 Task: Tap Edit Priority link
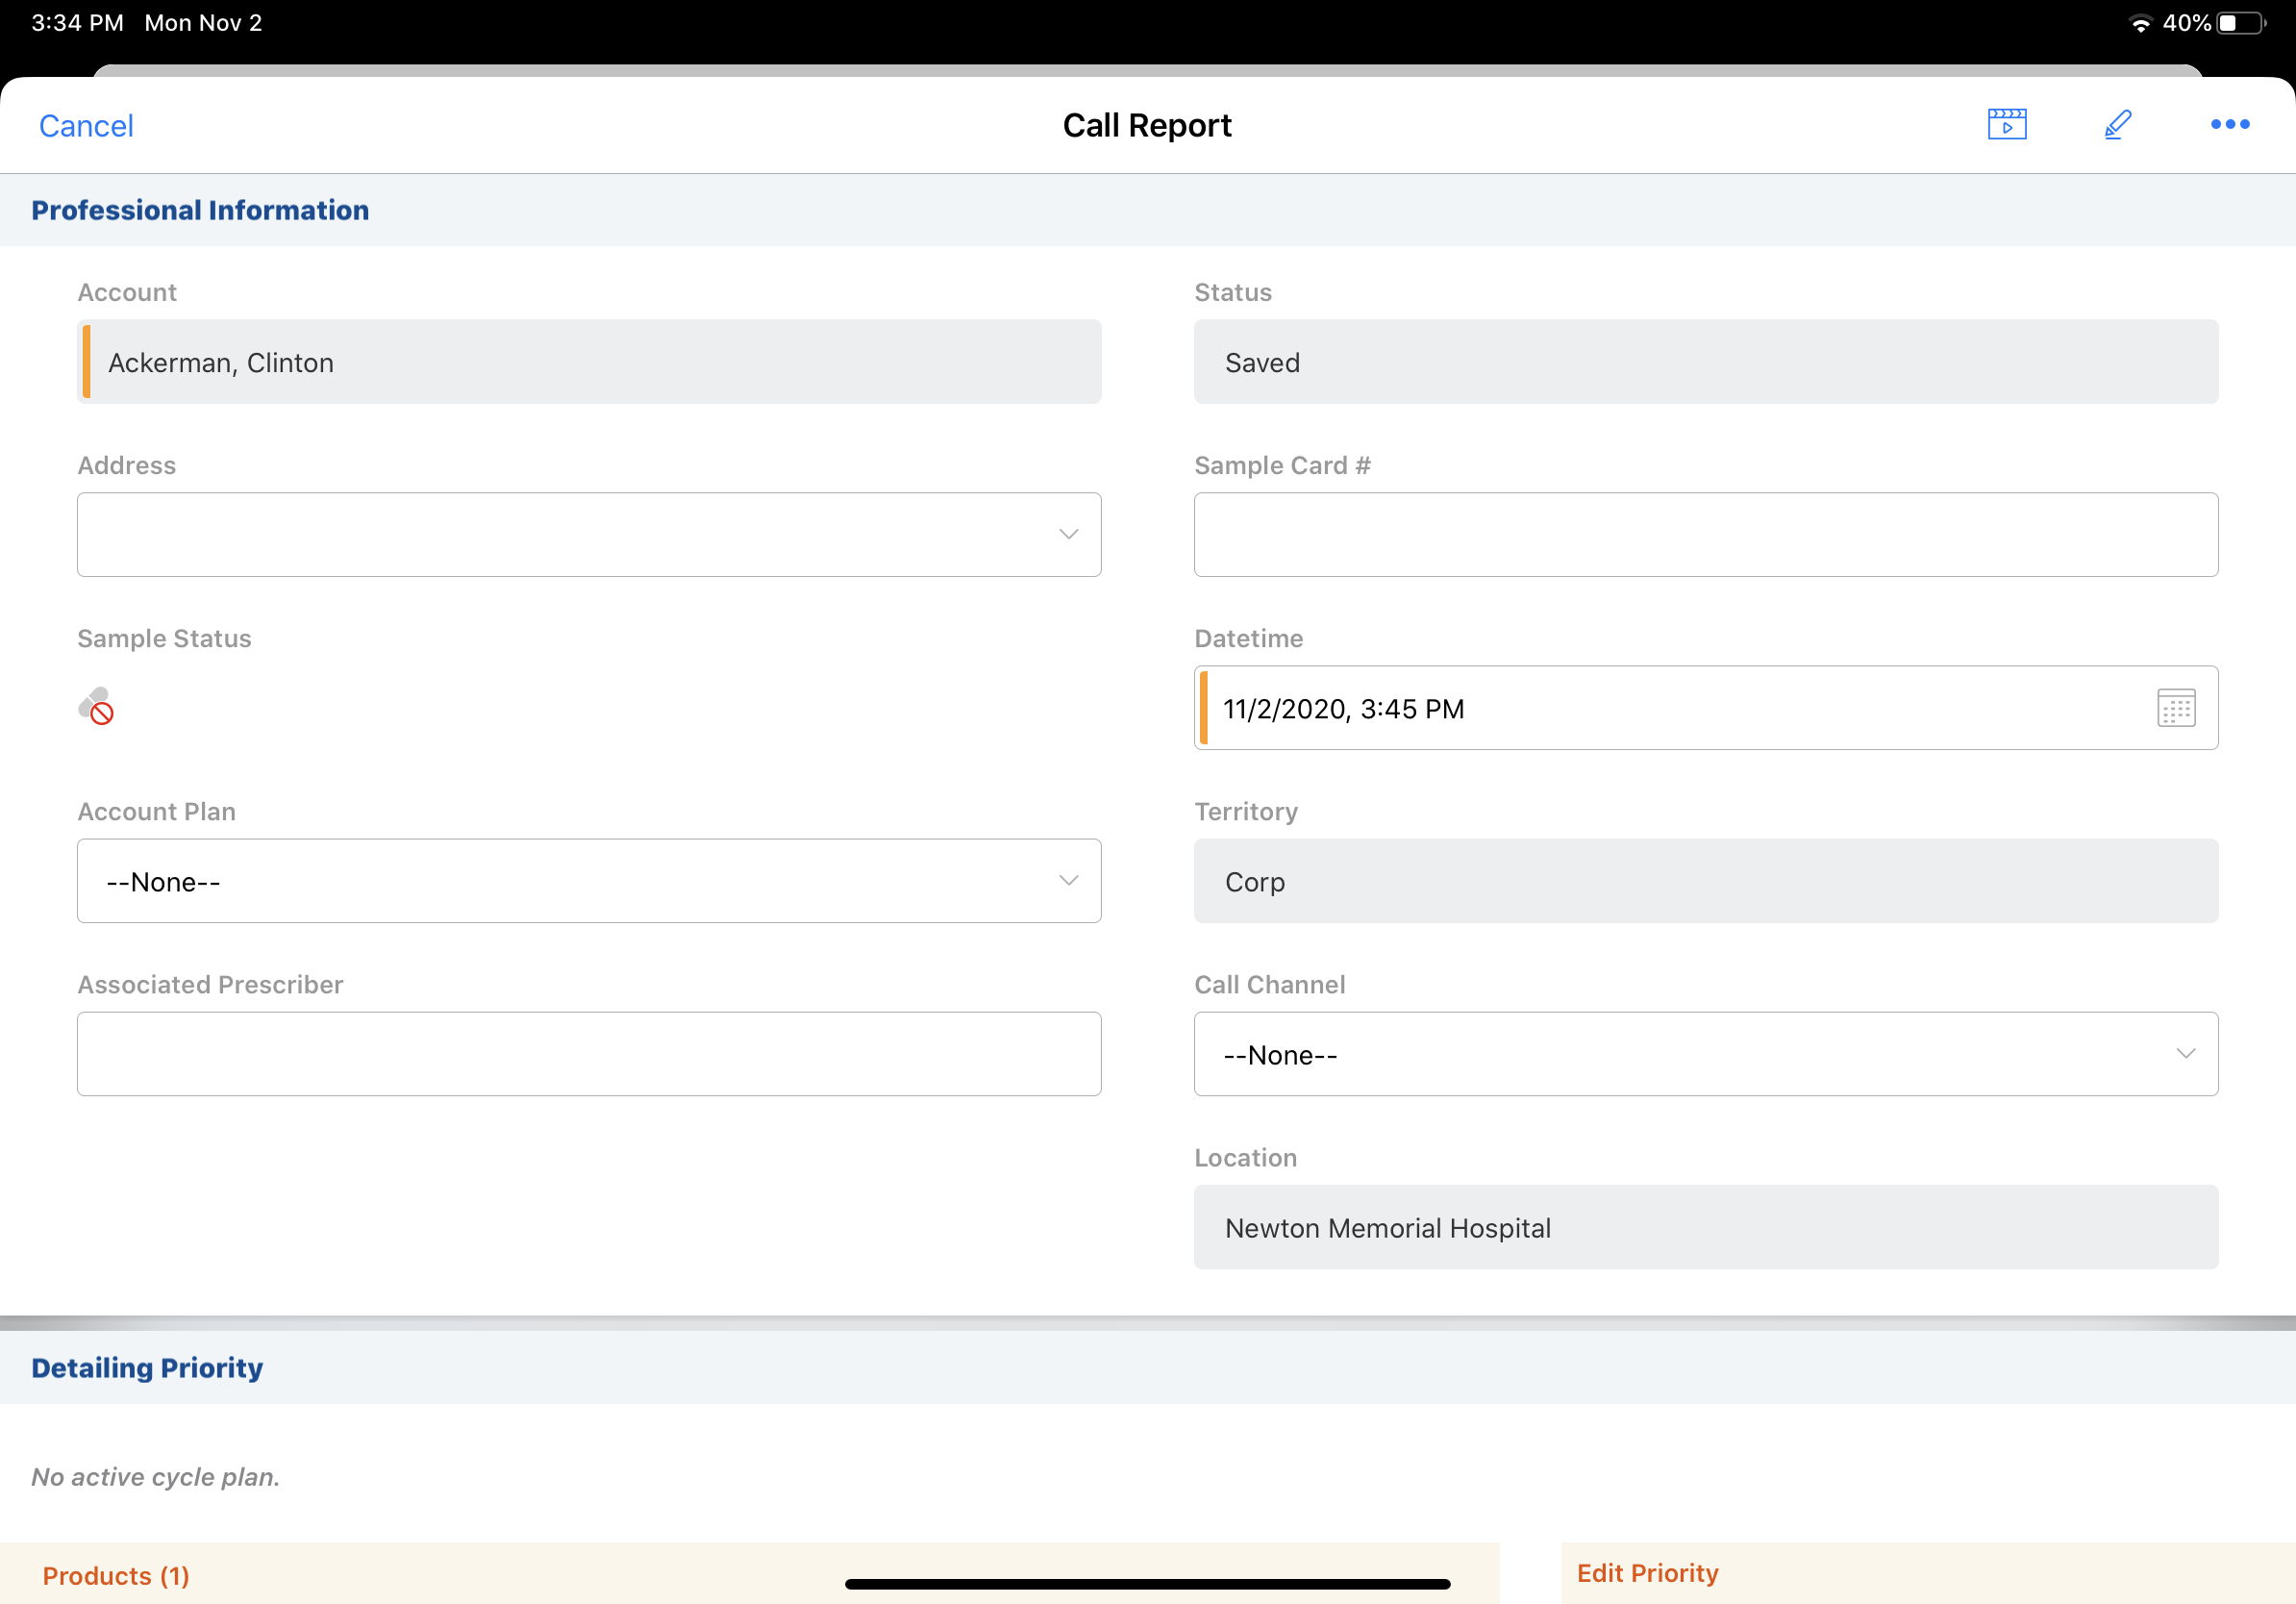(x=1647, y=1573)
